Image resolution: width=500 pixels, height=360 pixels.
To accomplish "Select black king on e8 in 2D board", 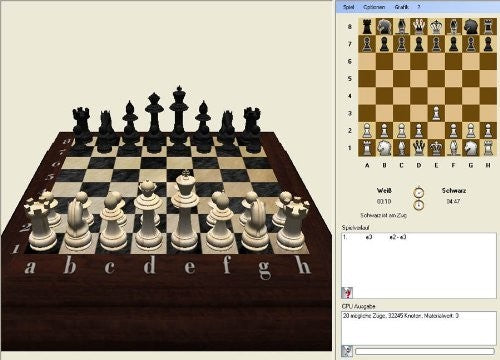I will coord(436,27).
